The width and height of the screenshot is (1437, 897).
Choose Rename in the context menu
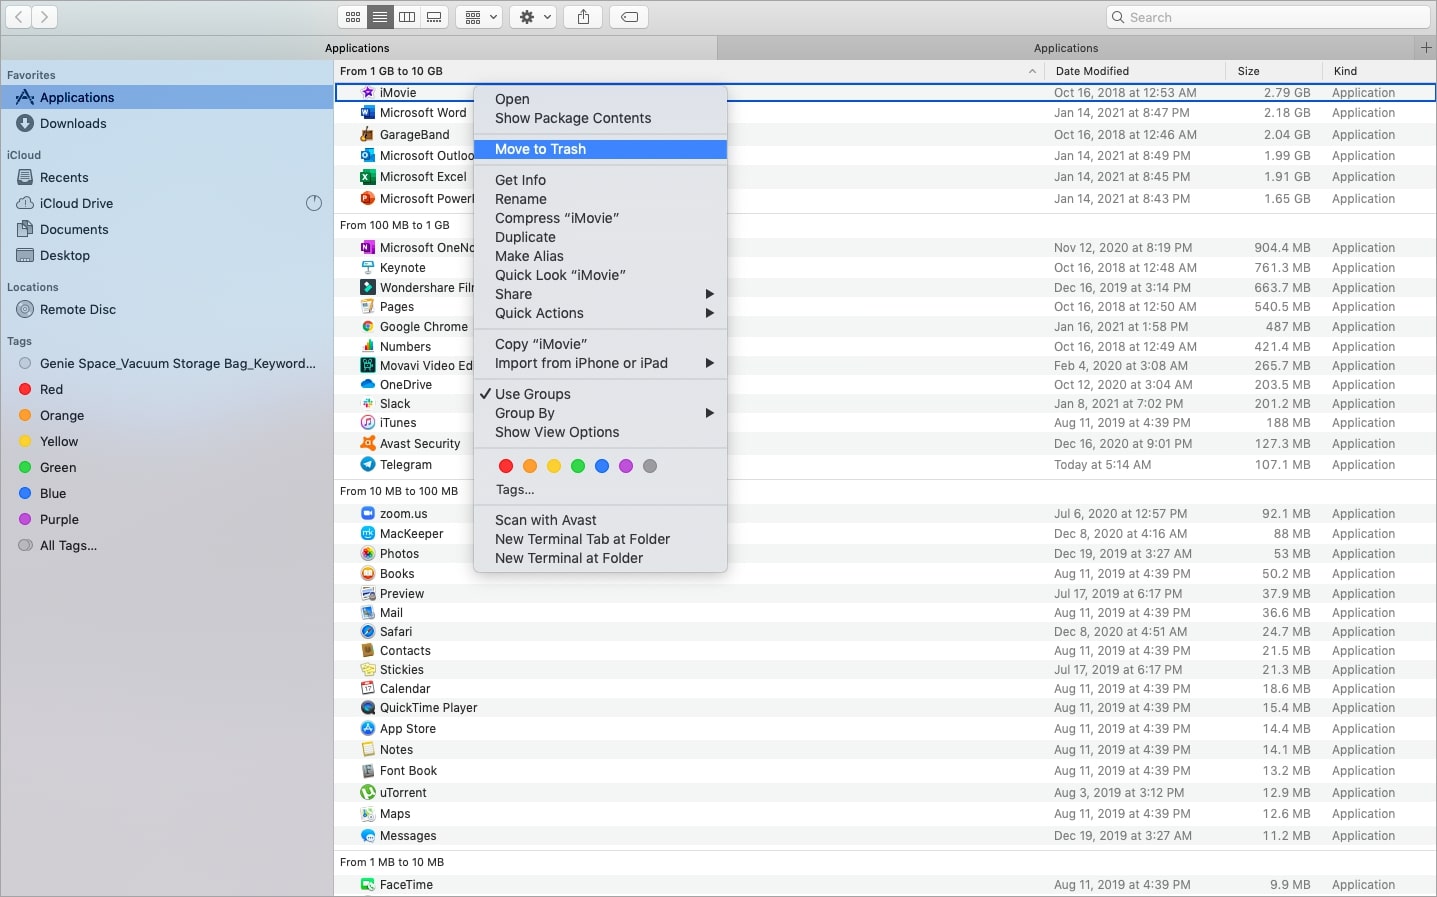pyautogui.click(x=600, y=199)
